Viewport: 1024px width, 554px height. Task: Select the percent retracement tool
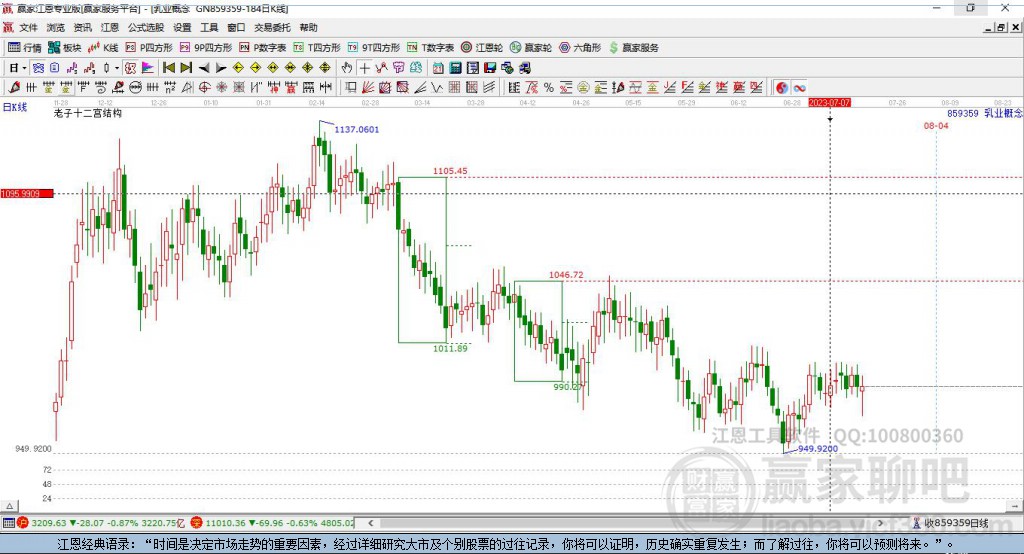(549, 88)
